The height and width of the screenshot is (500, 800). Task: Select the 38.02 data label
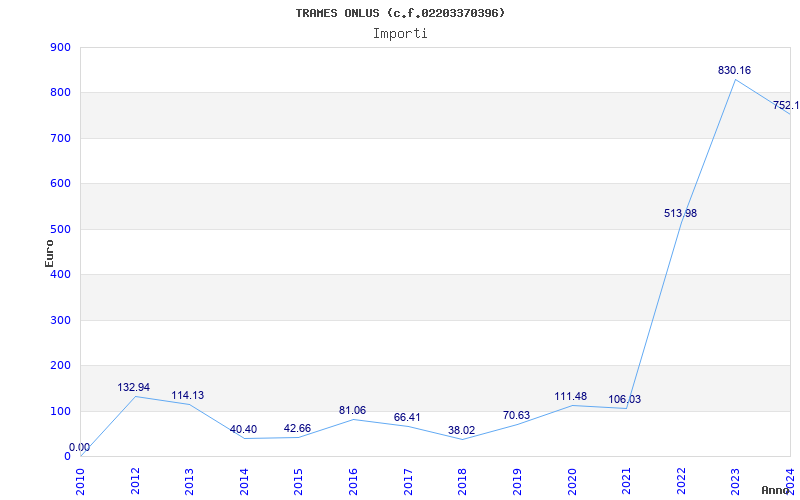[x=461, y=431]
